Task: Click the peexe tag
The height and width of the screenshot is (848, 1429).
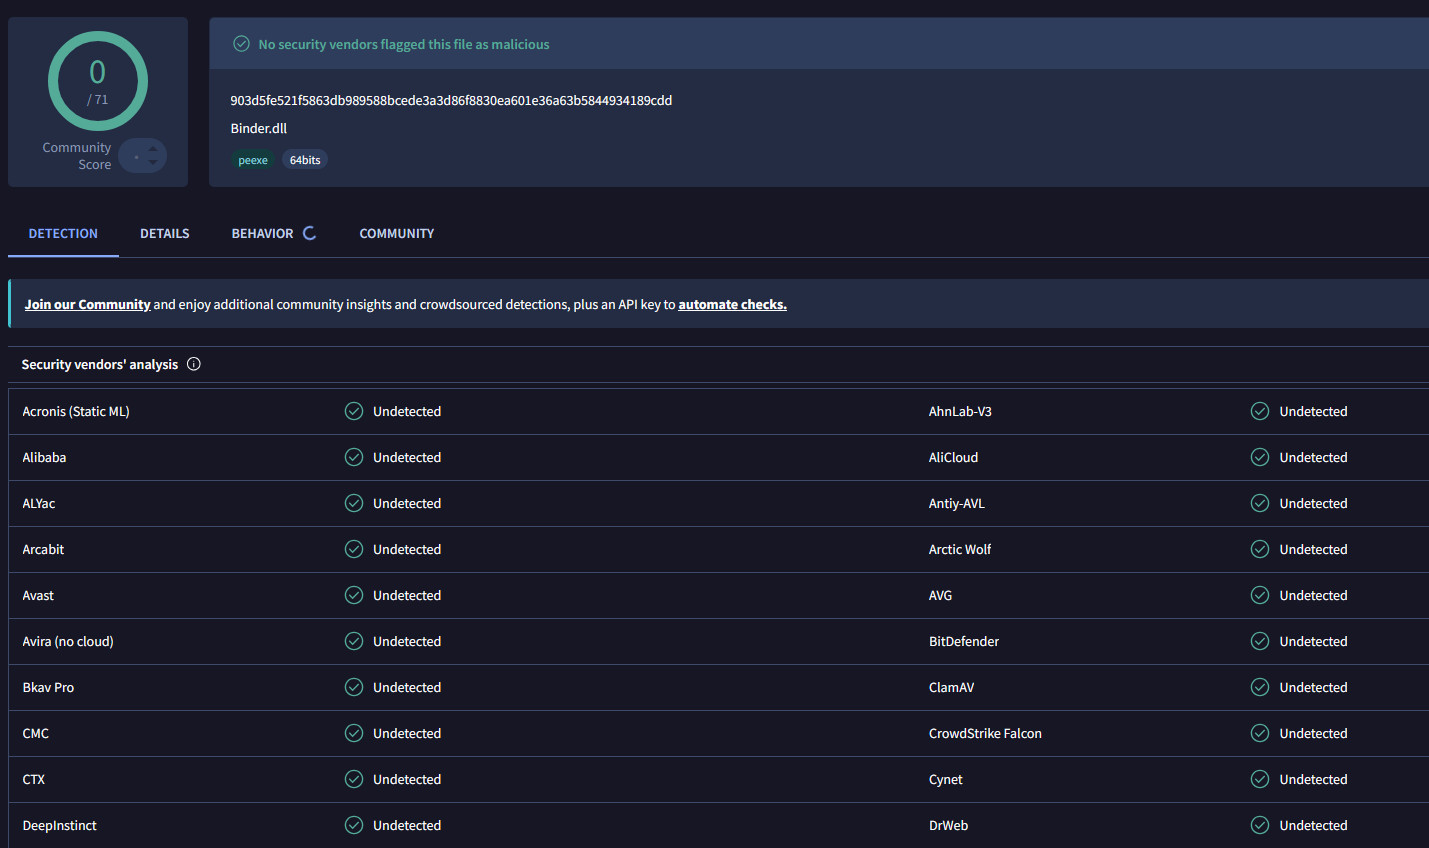Action: (253, 160)
